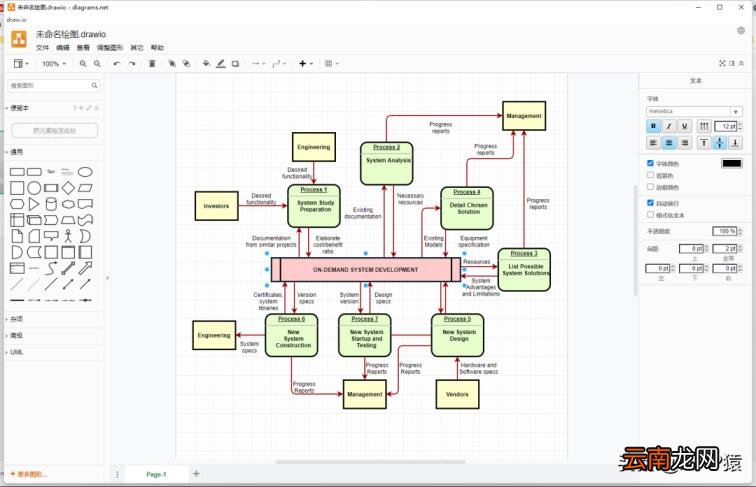756x487 pixels.
Task: Open the plus insert dropdown
Action: click(306, 64)
